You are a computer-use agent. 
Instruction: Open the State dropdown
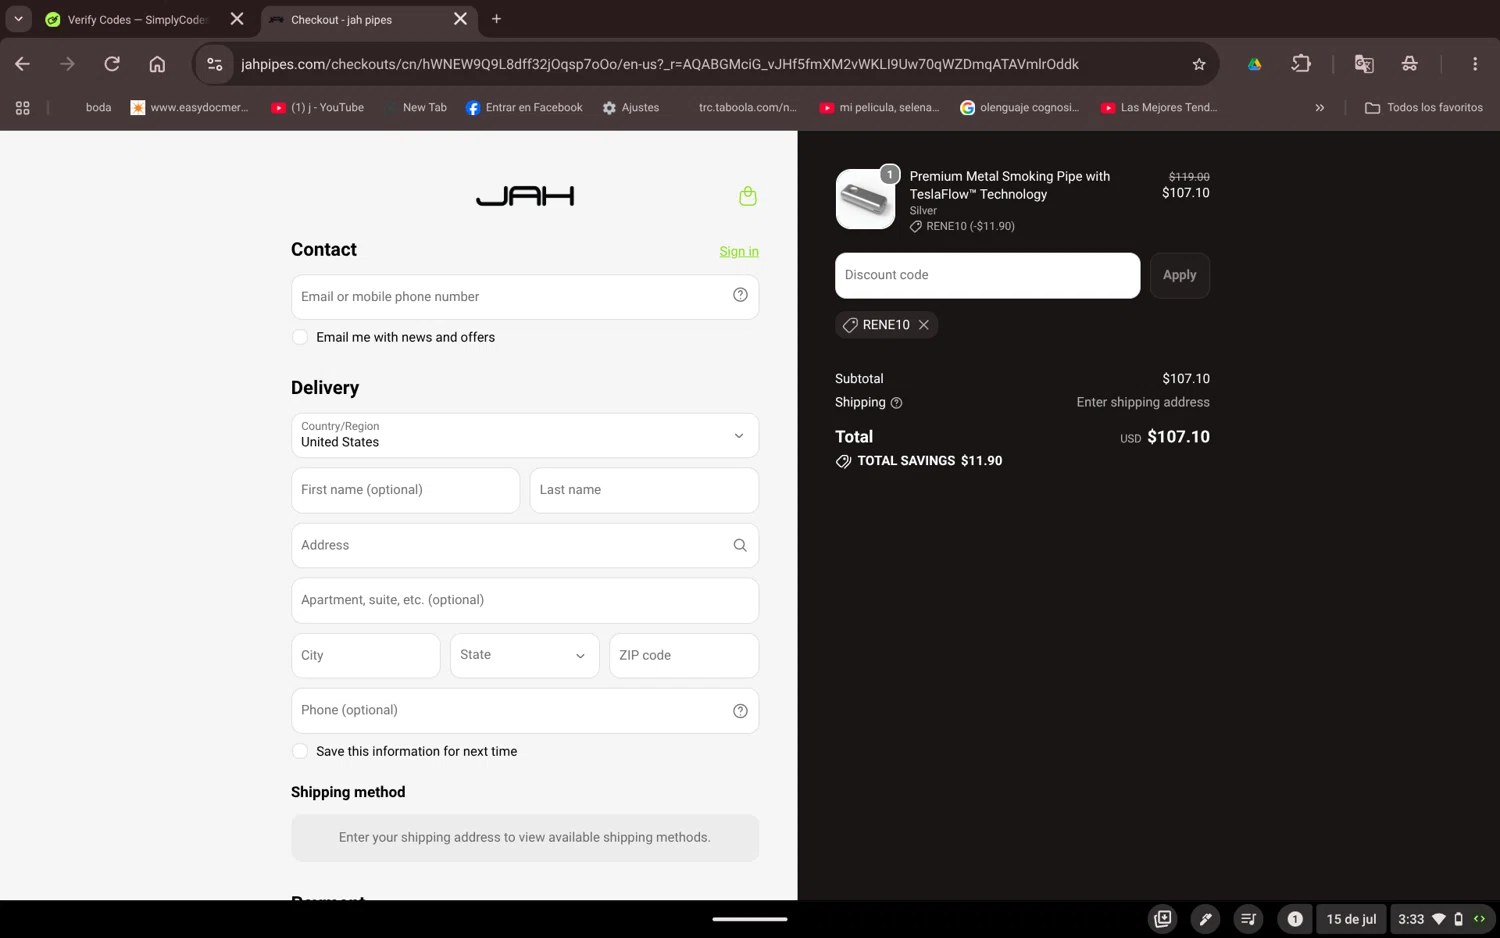tap(525, 656)
